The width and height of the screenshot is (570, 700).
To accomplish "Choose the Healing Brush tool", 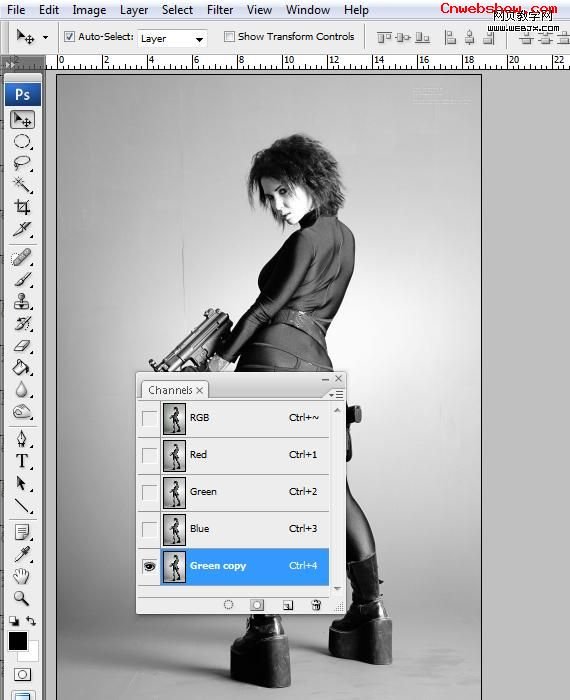I will point(22,258).
